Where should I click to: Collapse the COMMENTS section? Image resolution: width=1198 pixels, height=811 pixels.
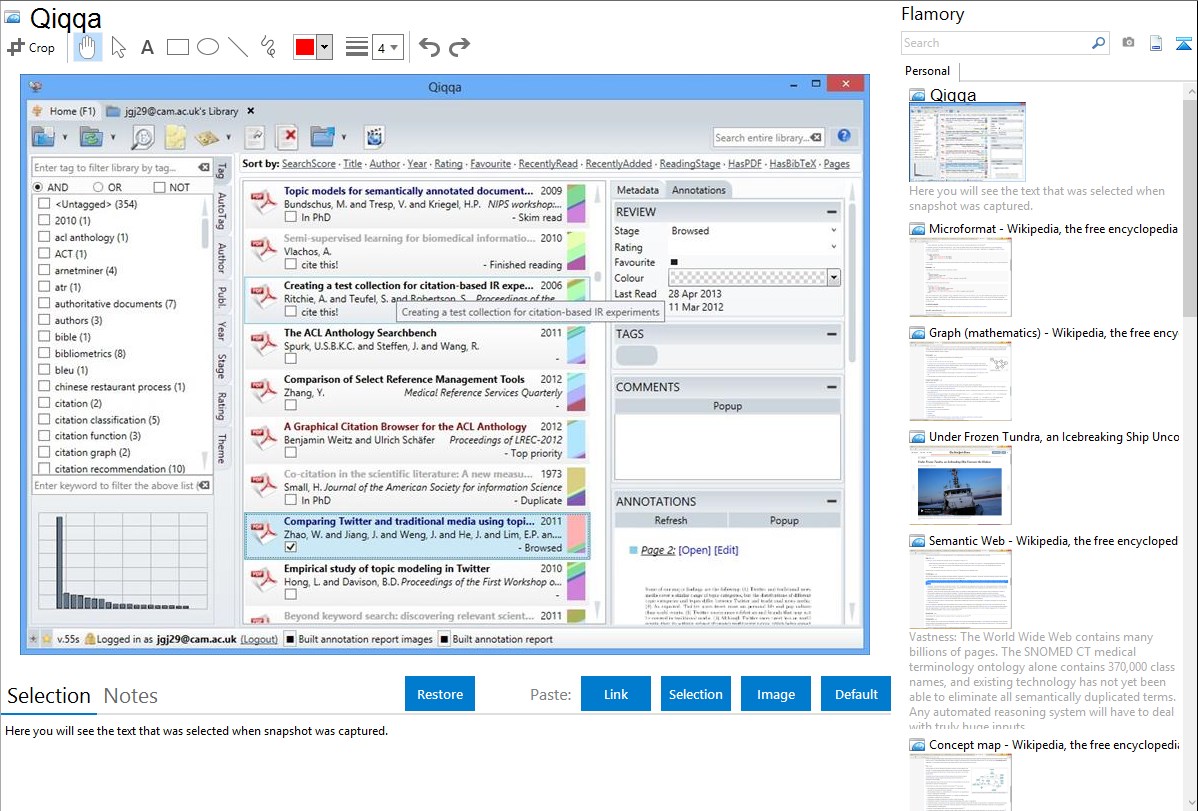click(x=831, y=387)
